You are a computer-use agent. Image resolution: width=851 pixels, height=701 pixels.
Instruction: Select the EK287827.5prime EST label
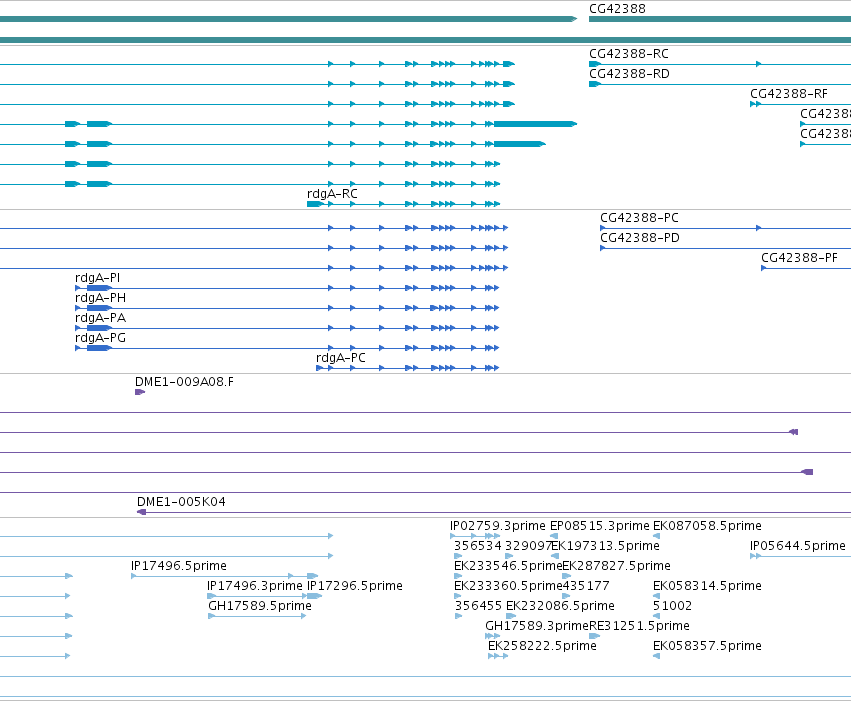pos(616,566)
